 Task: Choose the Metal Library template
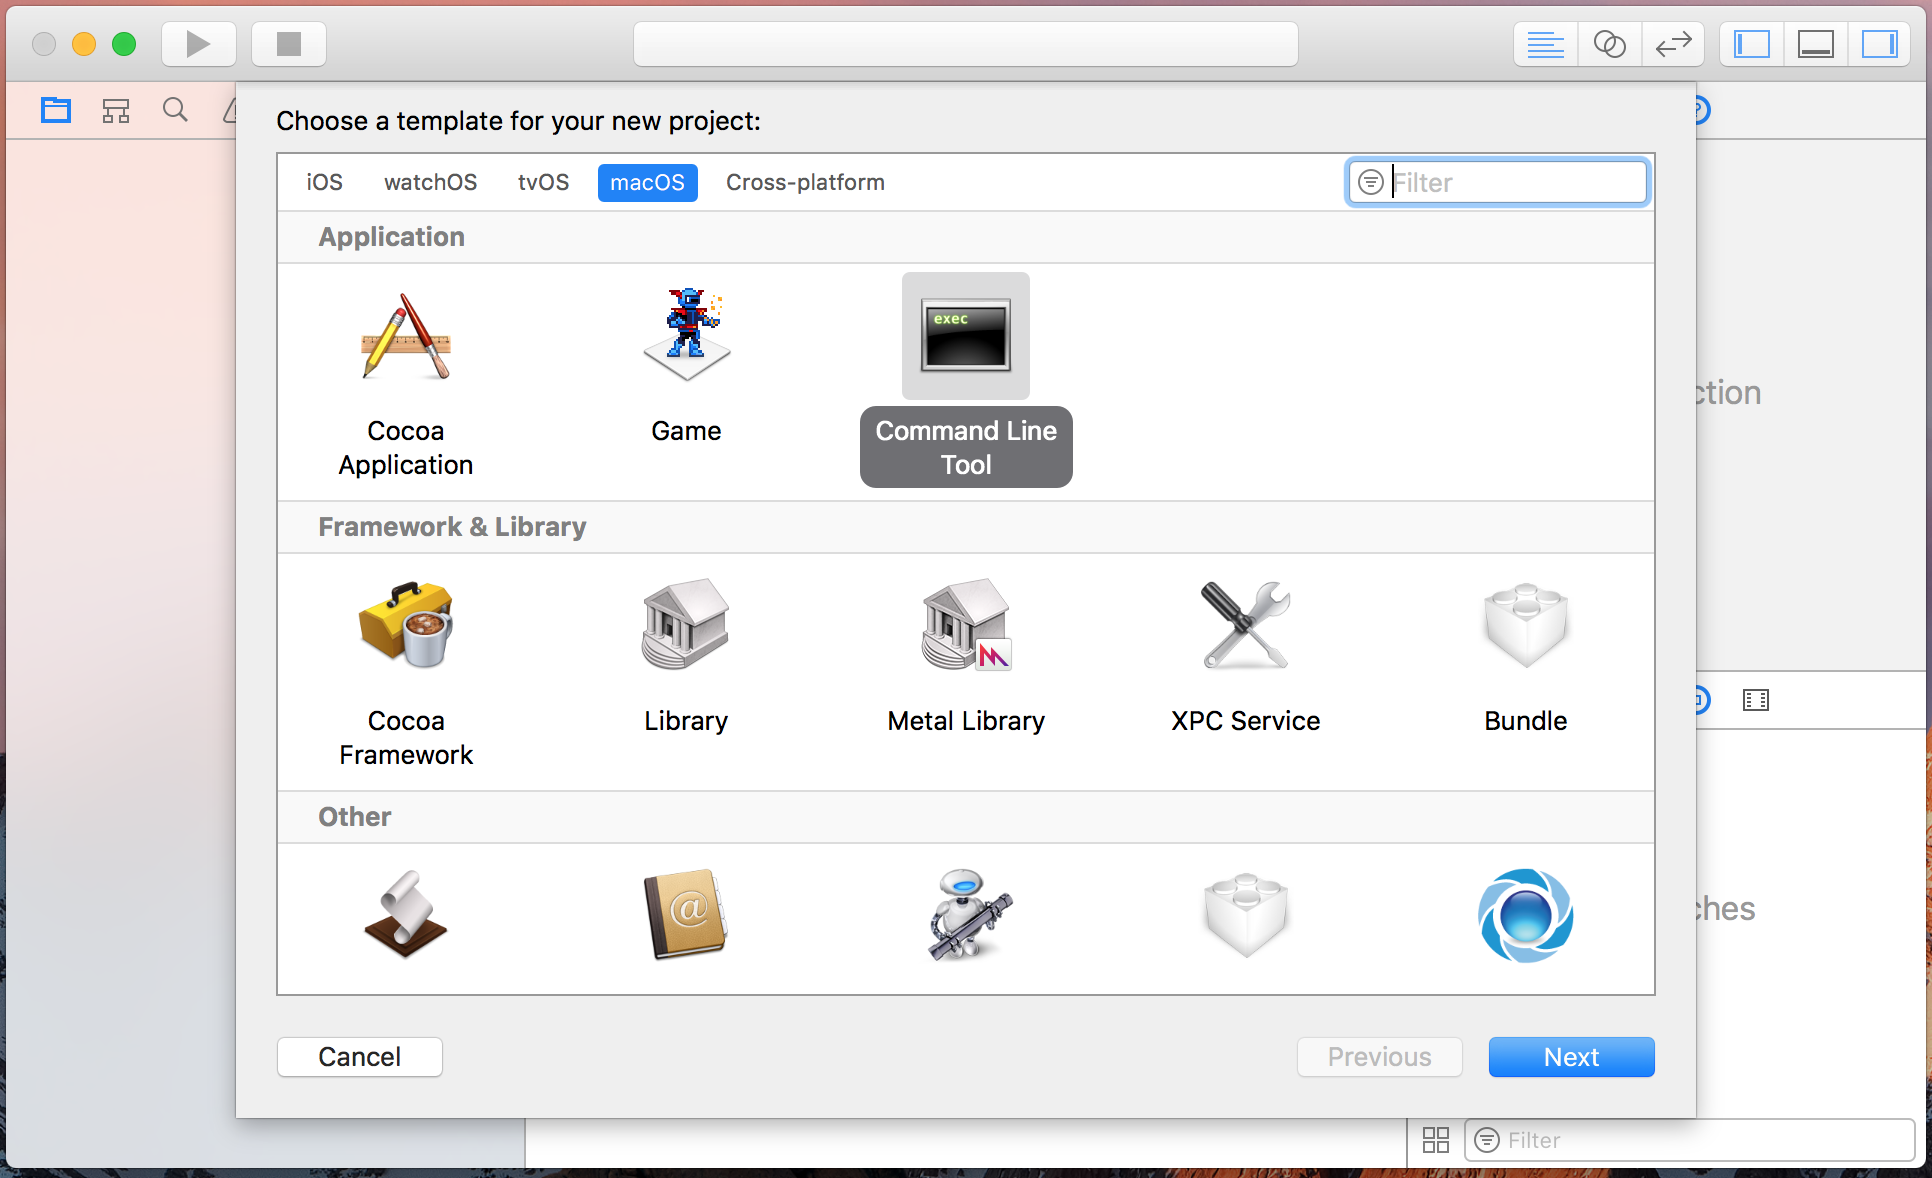point(966,655)
